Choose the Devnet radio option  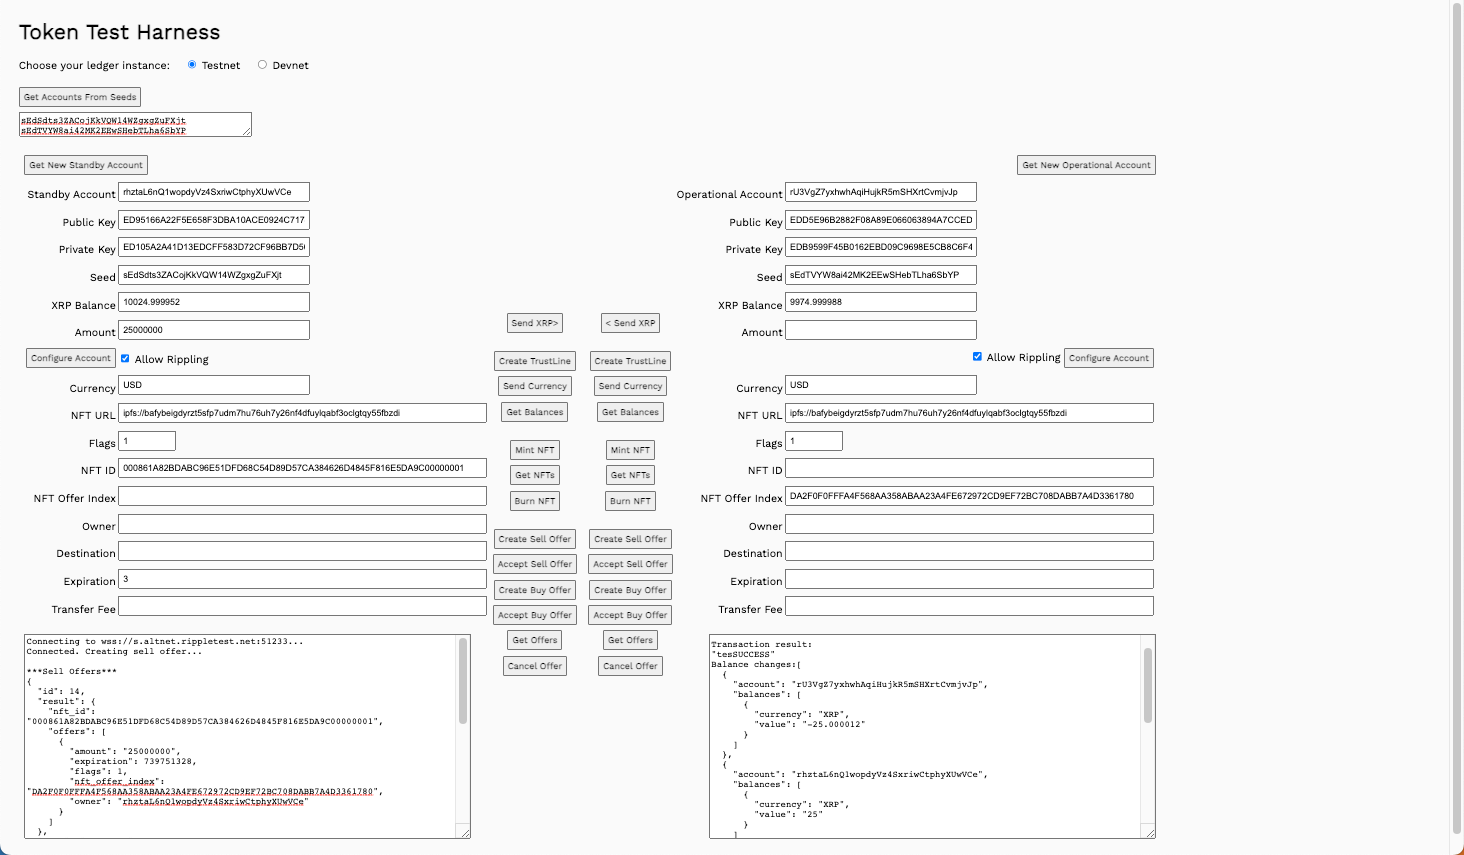pyautogui.click(x=262, y=65)
